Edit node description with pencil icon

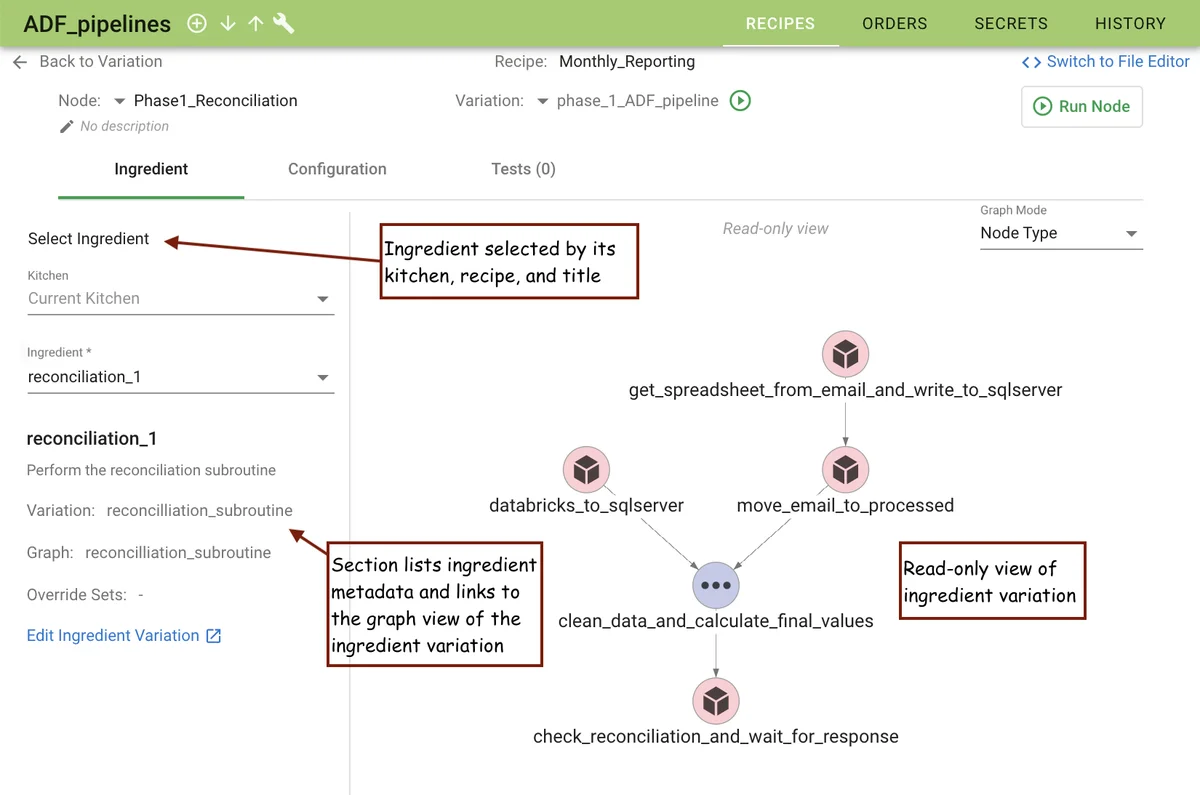(67, 126)
